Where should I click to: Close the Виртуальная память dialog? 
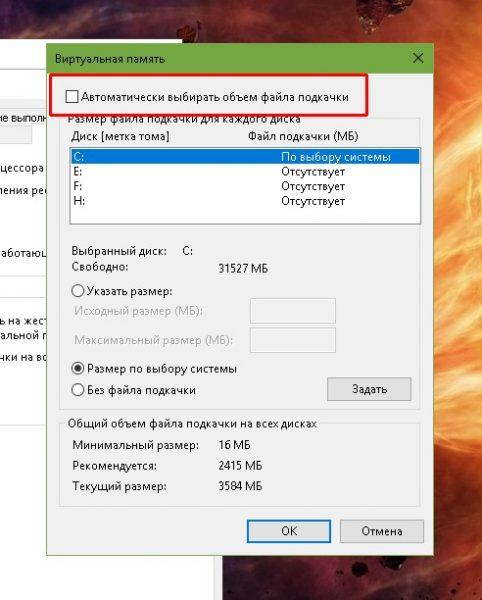point(418,58)
